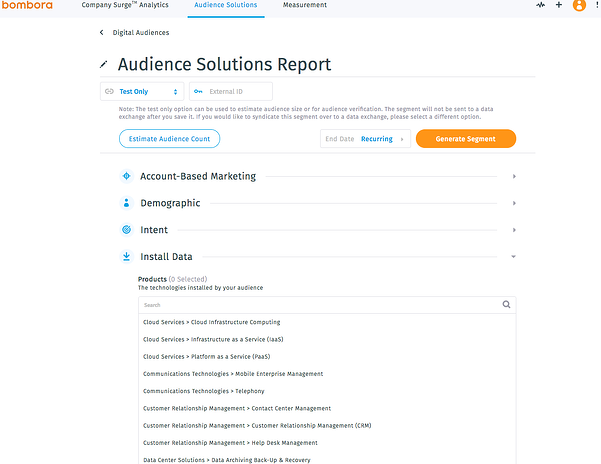Click the Account-Based Marketing target icon

tap(126, 176)
